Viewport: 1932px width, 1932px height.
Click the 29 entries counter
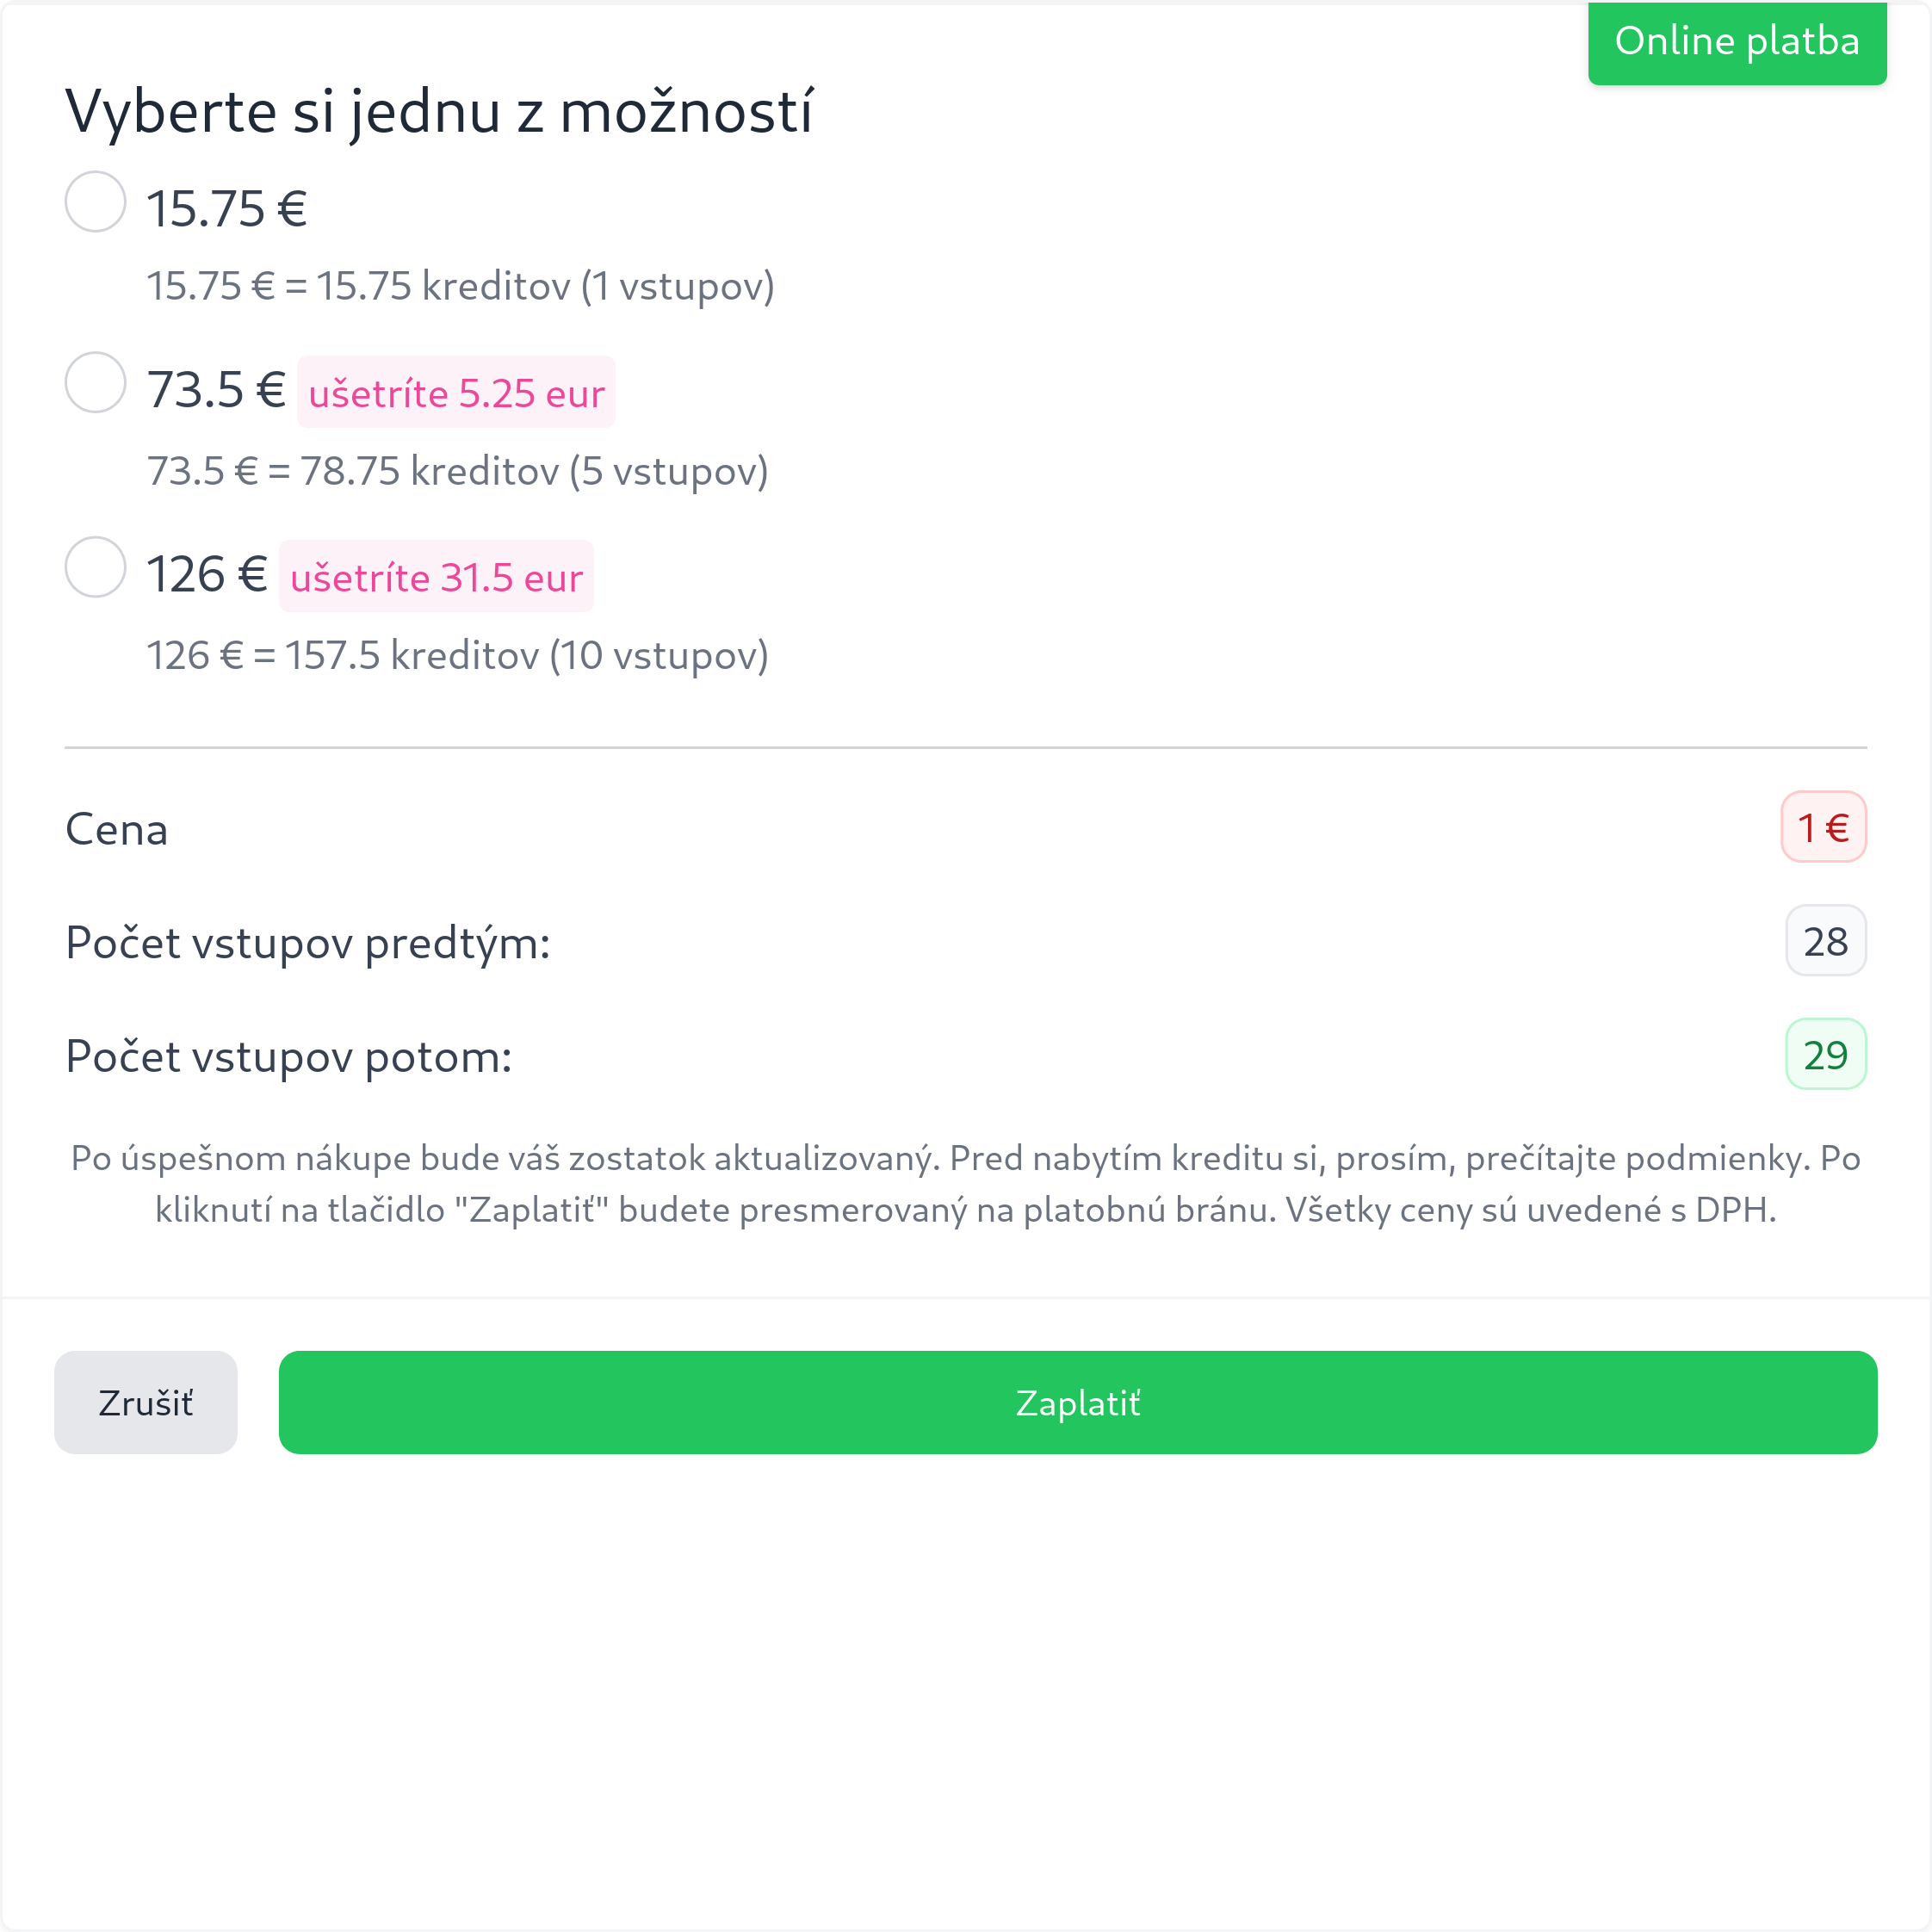[x=1824, y=1054]
